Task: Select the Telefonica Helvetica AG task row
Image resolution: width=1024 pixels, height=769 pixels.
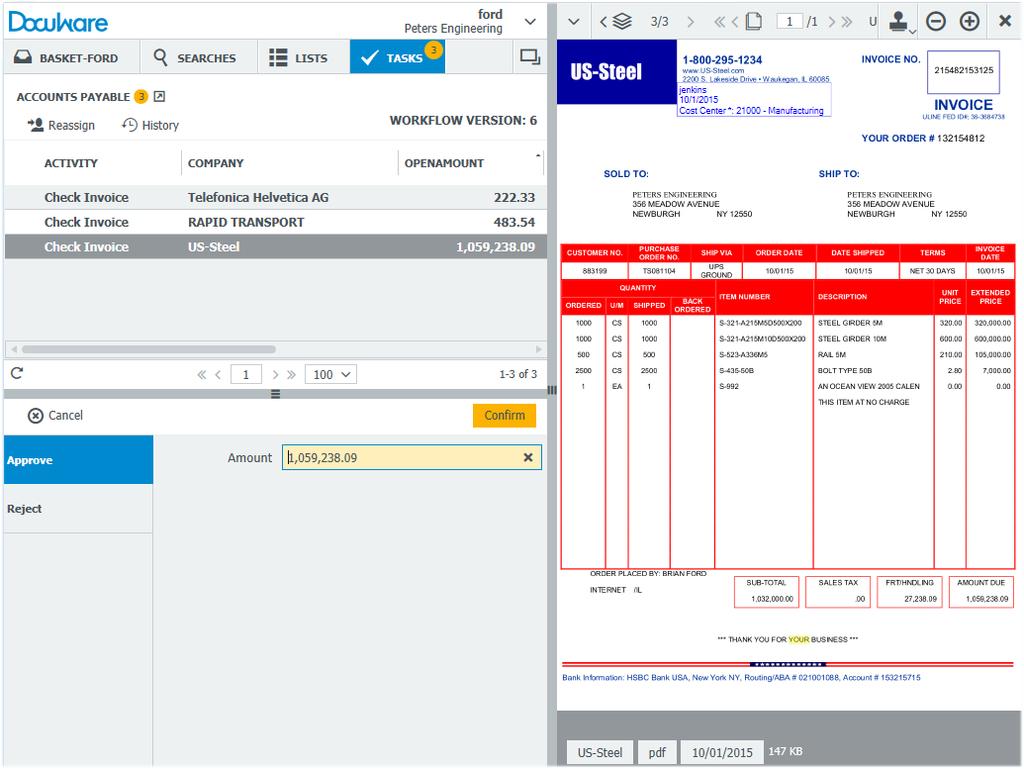Action: pos(276,197)
